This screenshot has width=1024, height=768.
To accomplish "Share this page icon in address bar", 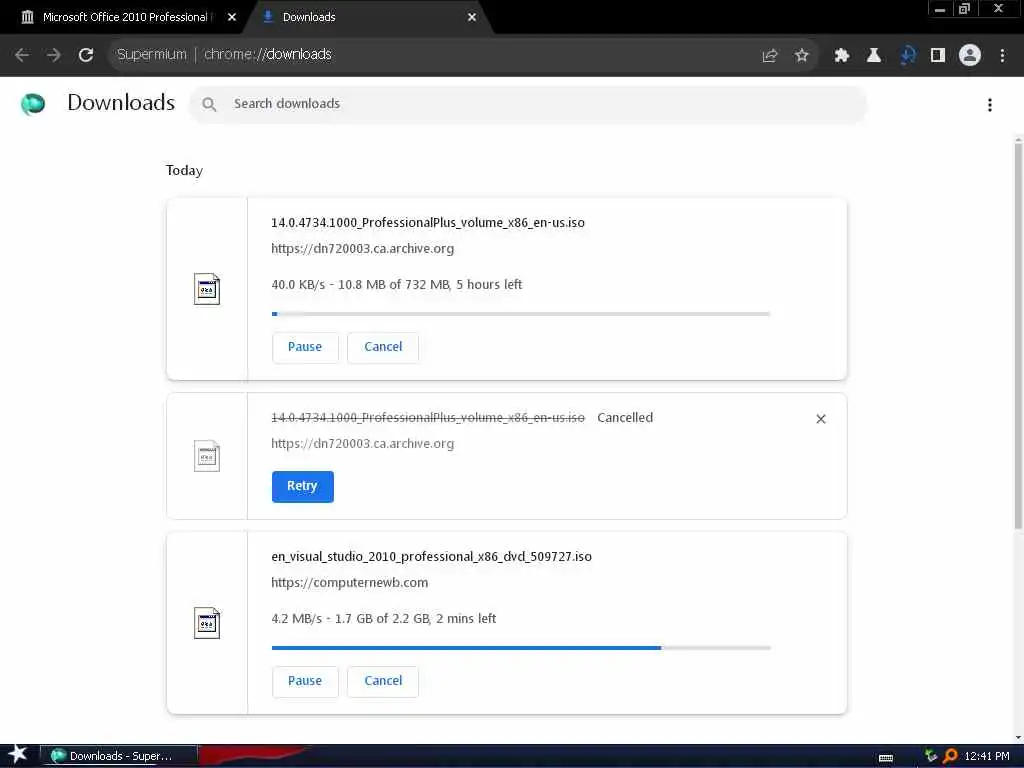I will tap(770, 56).
